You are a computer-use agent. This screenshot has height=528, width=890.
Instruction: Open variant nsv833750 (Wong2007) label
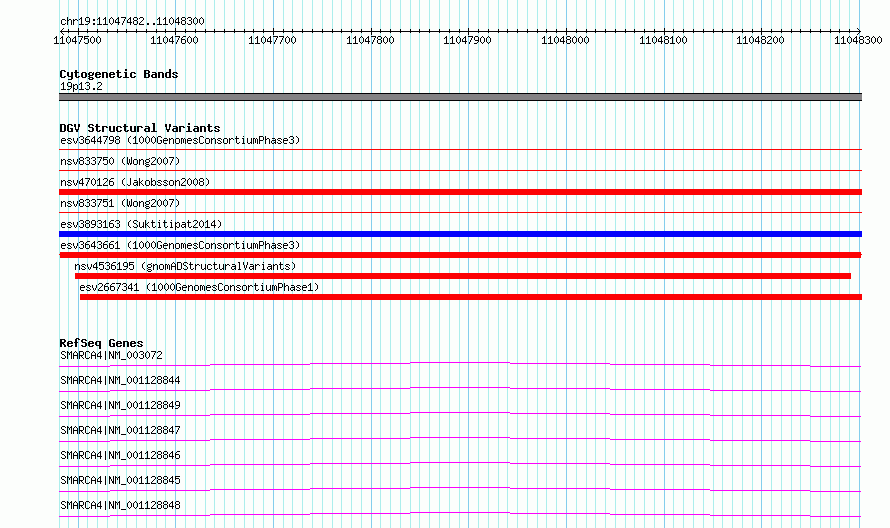pos(120,161)
